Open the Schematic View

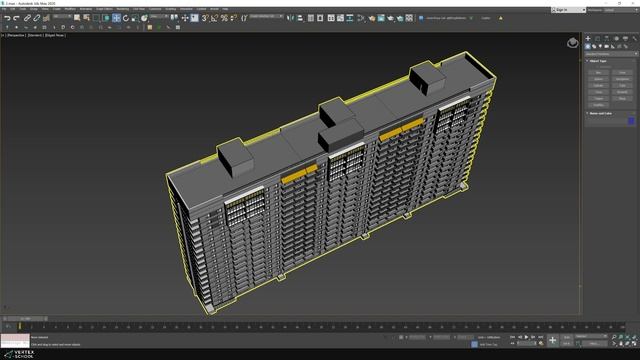pos(350,18)
